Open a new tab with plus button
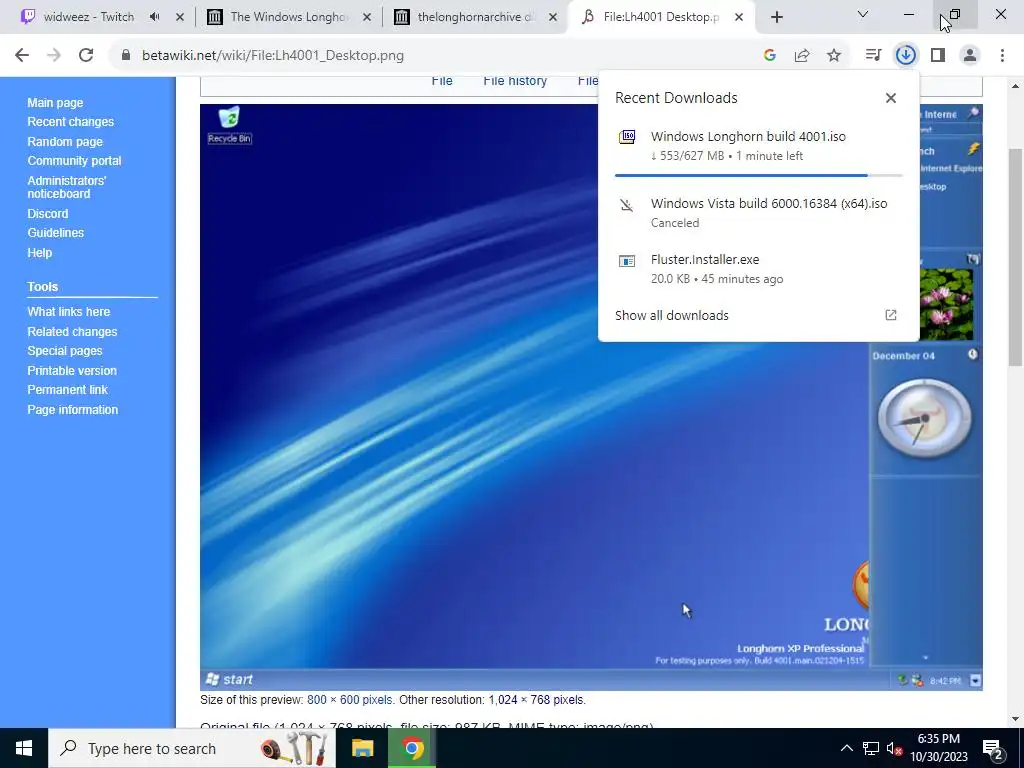The image size is (1024, 768). point(776,17)
